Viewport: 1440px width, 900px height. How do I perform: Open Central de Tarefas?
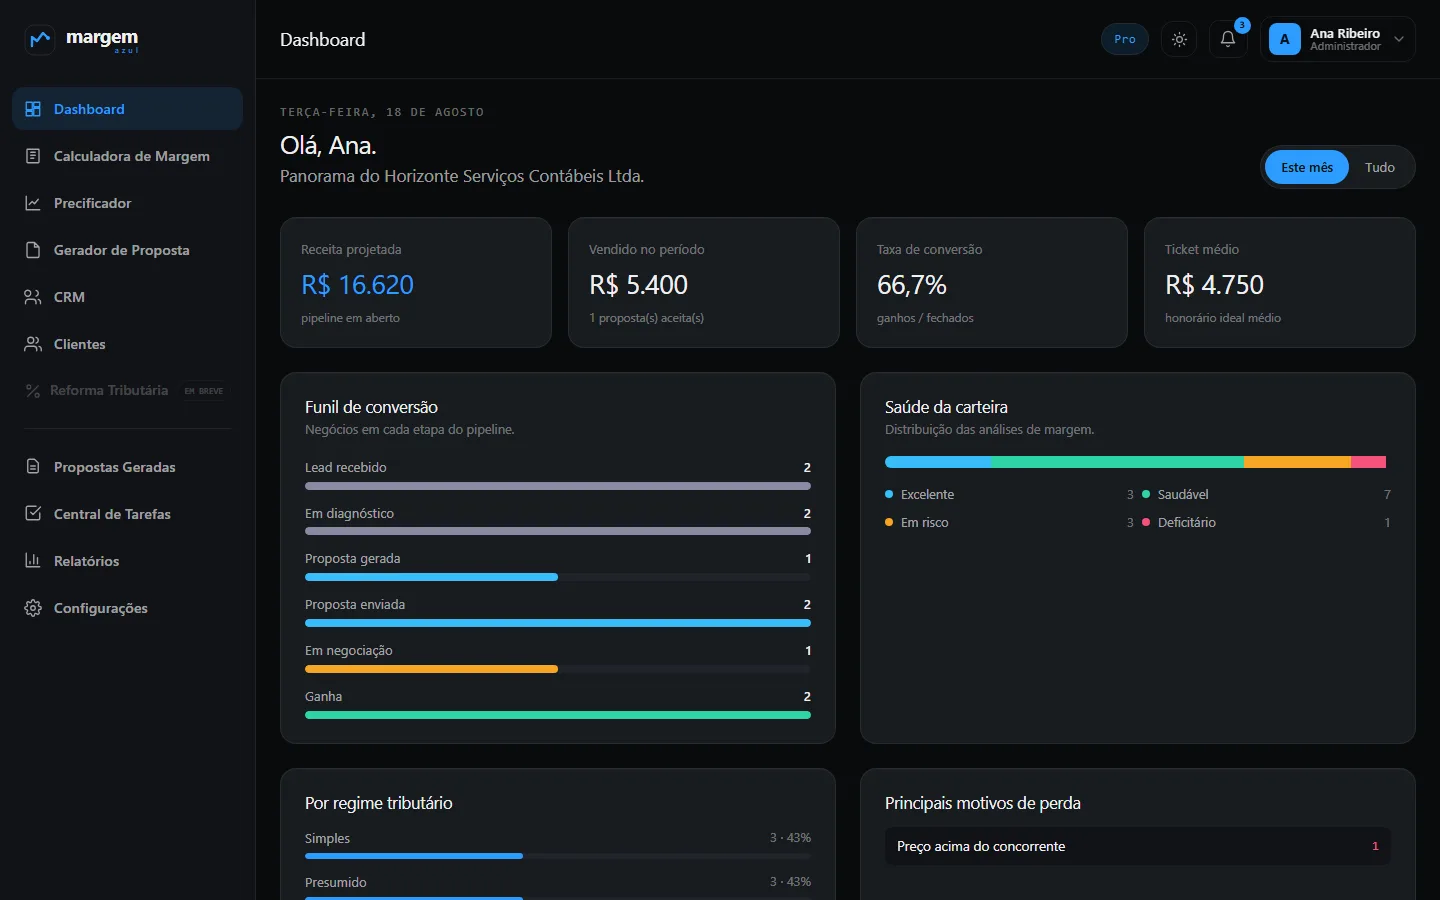pos(127,514)
